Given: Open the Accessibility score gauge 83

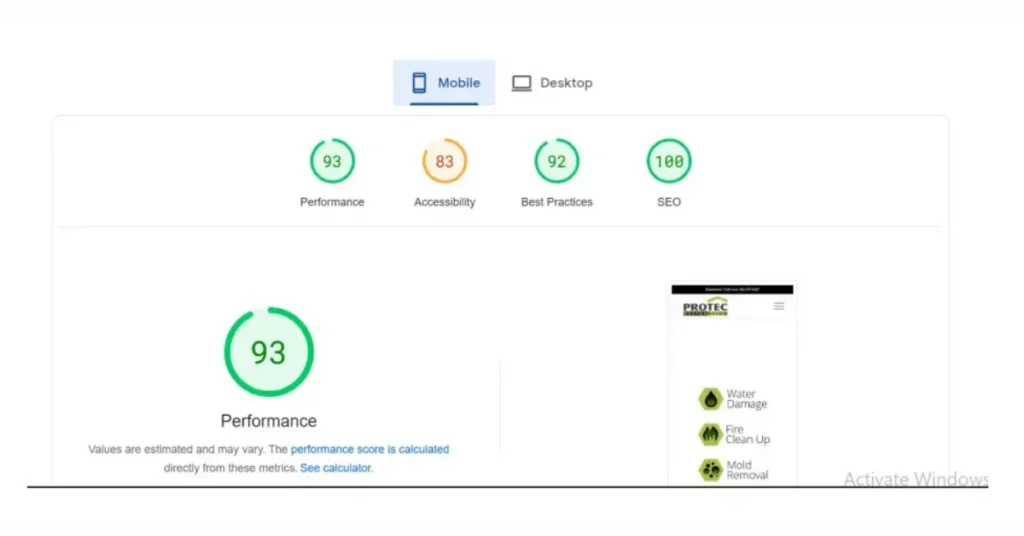Looking at the screenshot, I should tap(445, 161).
